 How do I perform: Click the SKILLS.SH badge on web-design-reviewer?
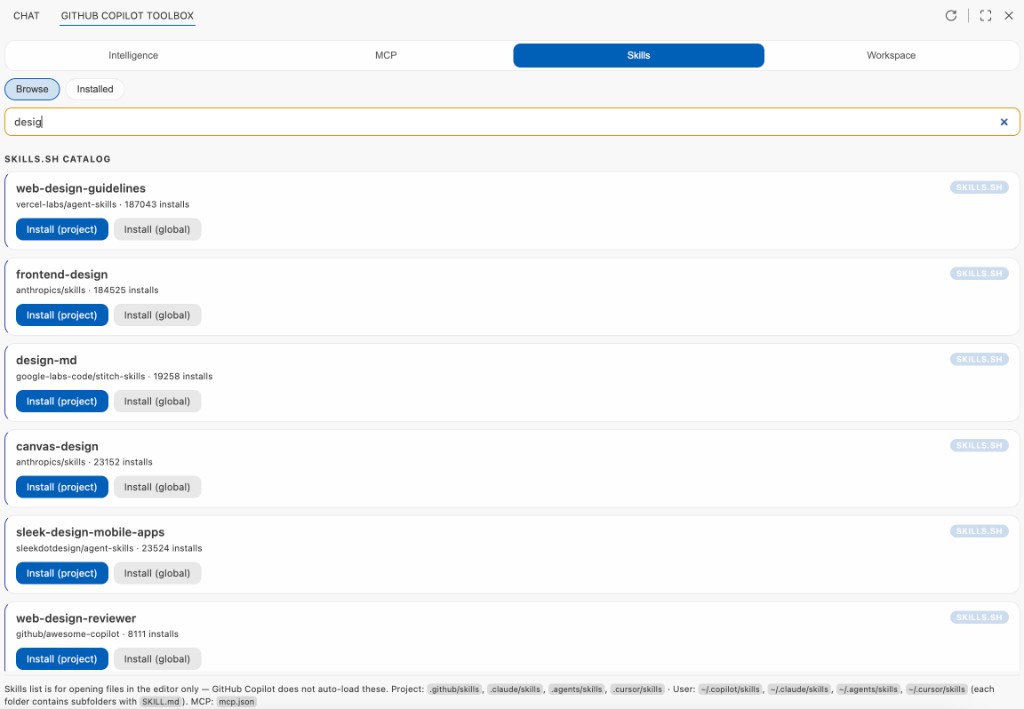979,617
